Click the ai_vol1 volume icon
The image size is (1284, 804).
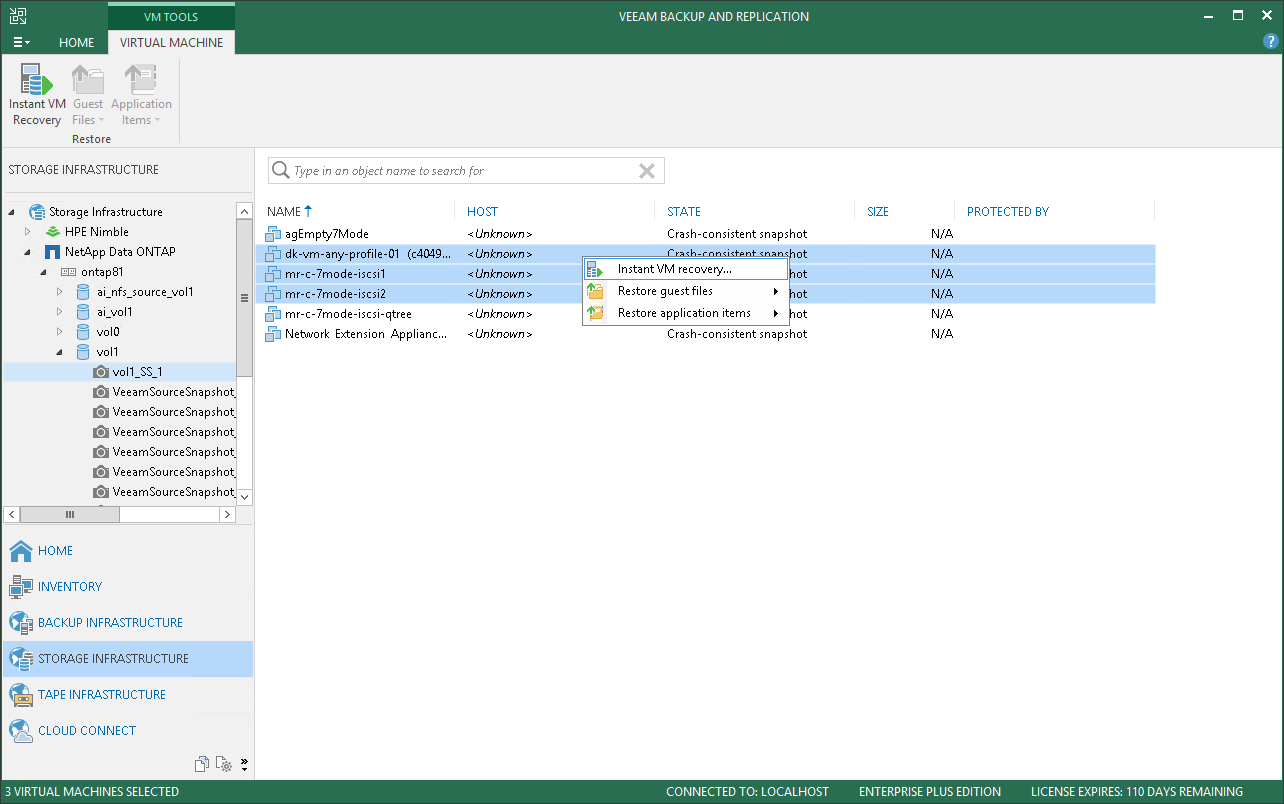85,312
